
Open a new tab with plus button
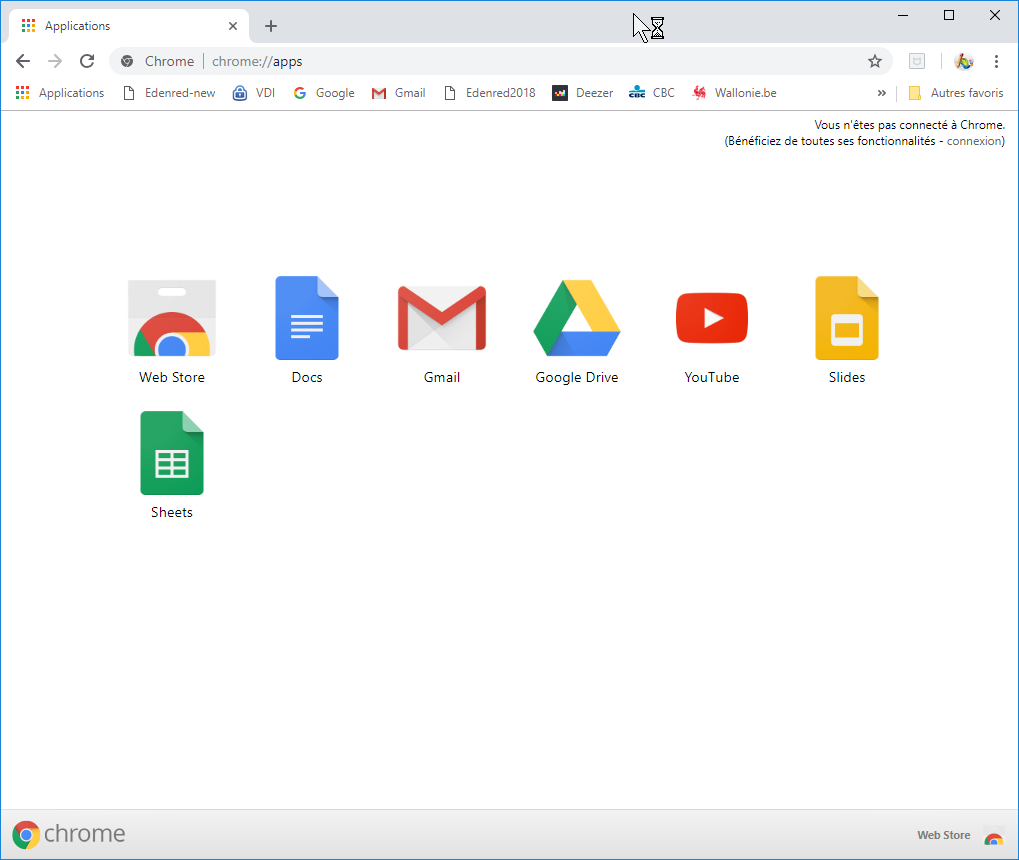271,26
